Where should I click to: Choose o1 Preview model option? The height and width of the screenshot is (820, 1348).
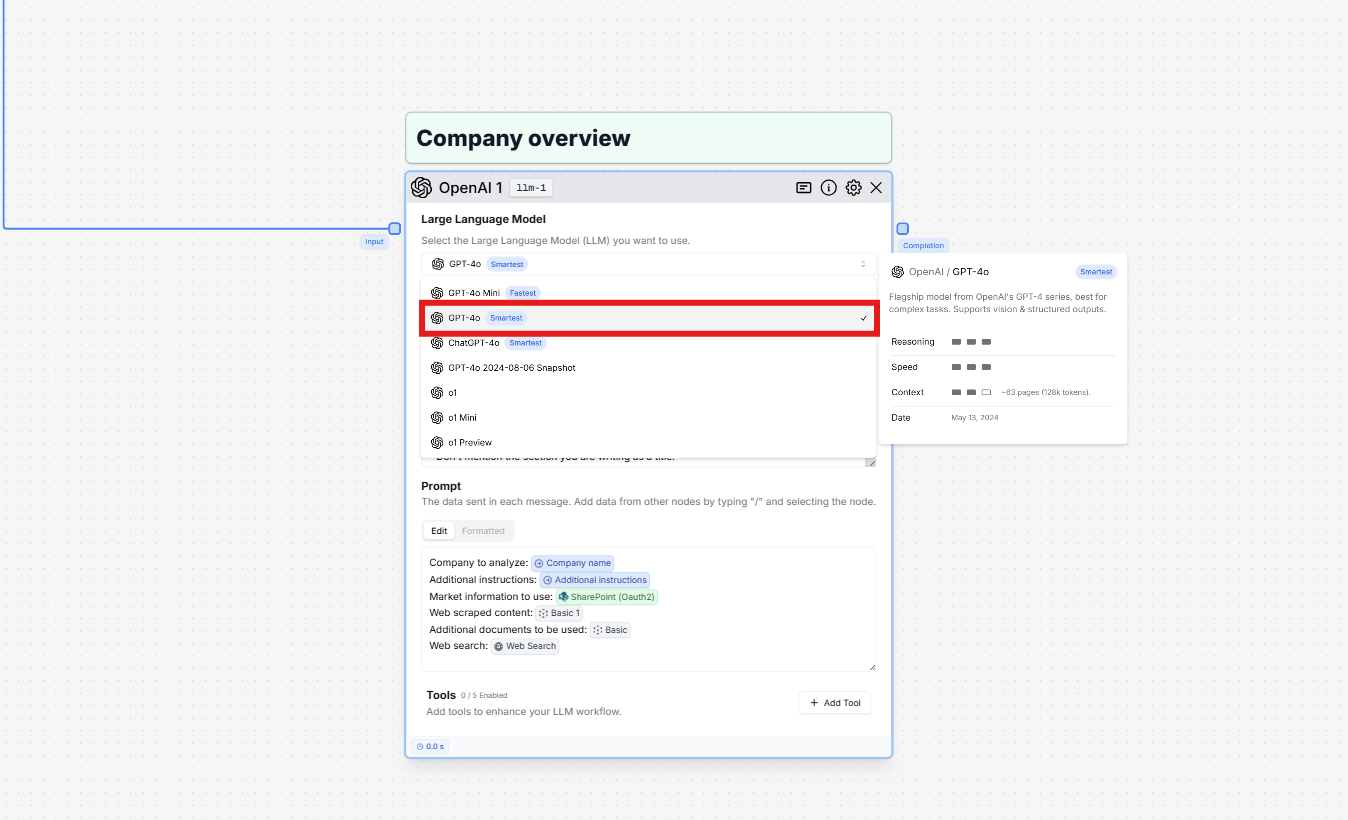648,442
